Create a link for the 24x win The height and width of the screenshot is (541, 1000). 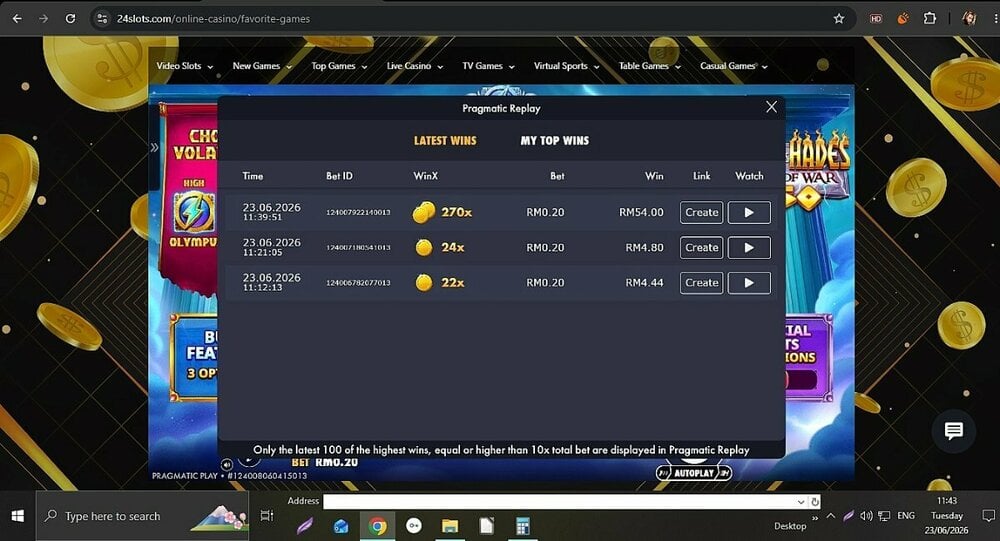tap(702, 248)
